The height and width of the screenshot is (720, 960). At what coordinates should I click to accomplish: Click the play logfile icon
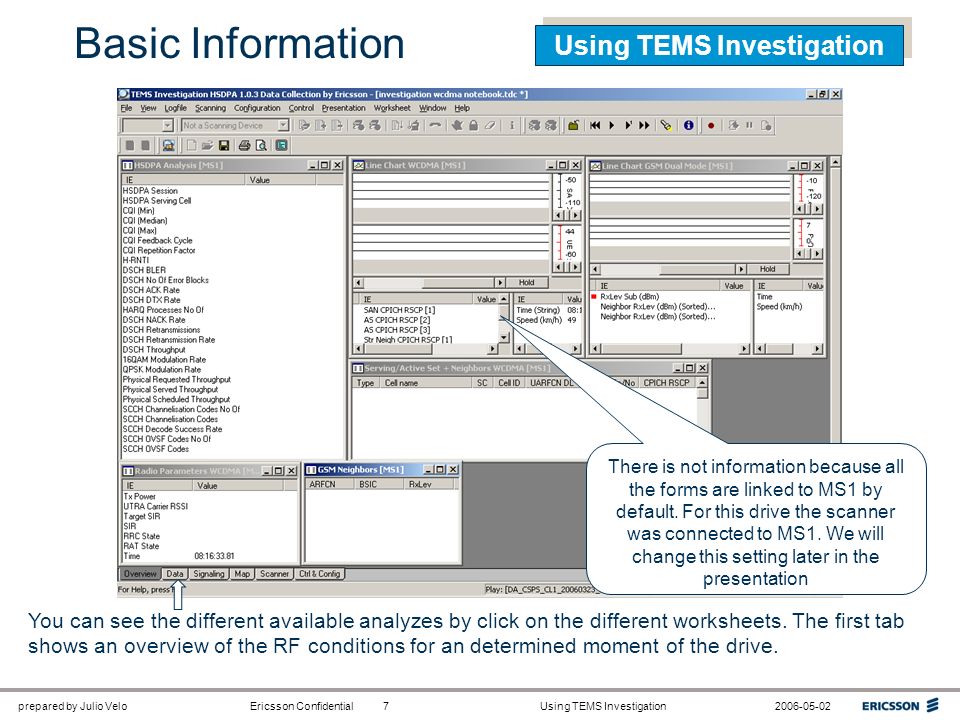(x=611, y=126)
